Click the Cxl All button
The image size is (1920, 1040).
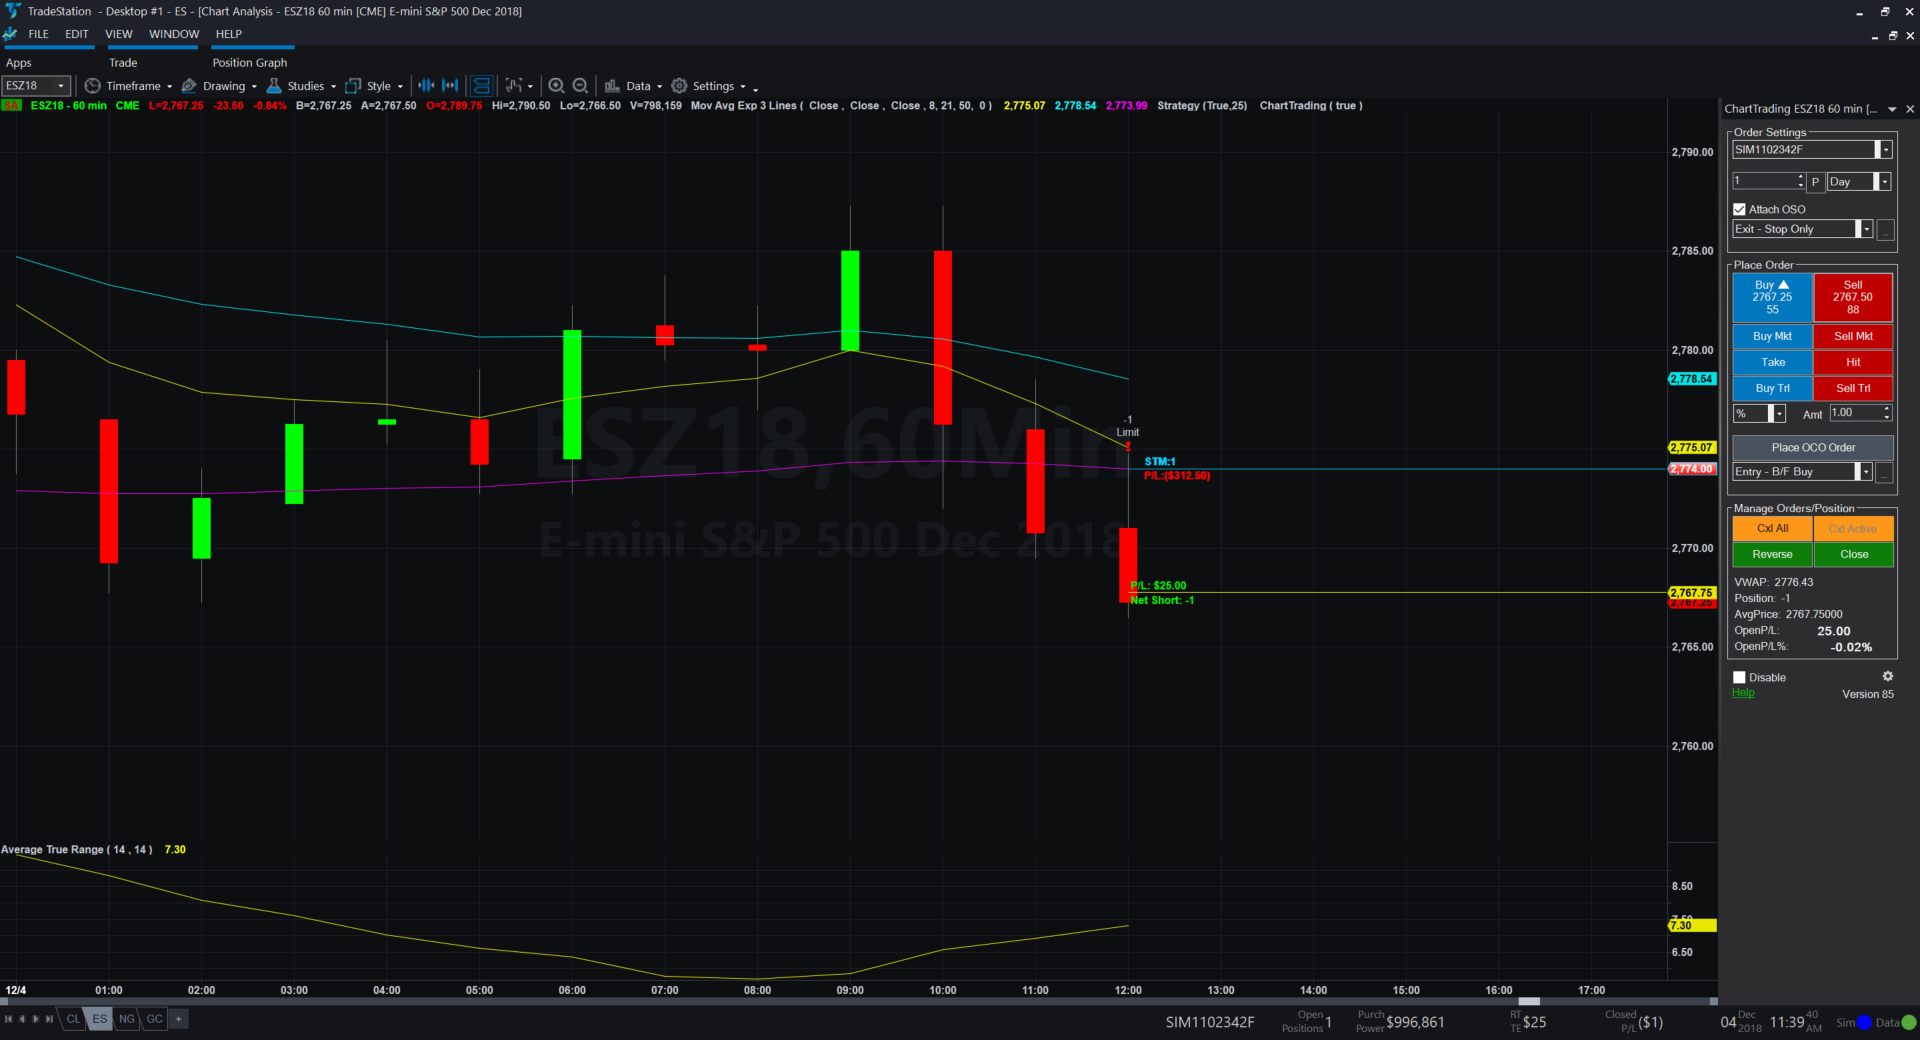click(1772, 529)
